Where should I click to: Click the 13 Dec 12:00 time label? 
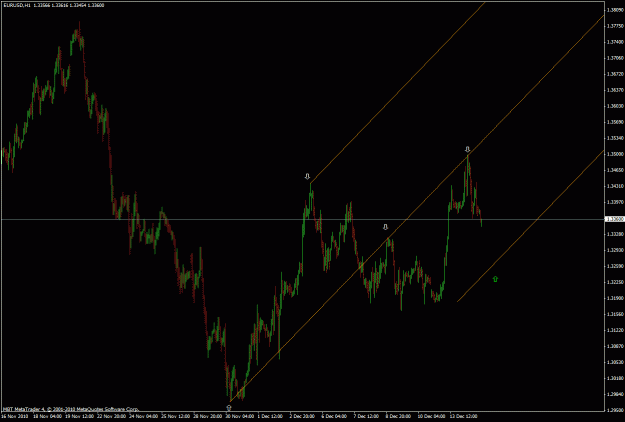coord(463,416)
